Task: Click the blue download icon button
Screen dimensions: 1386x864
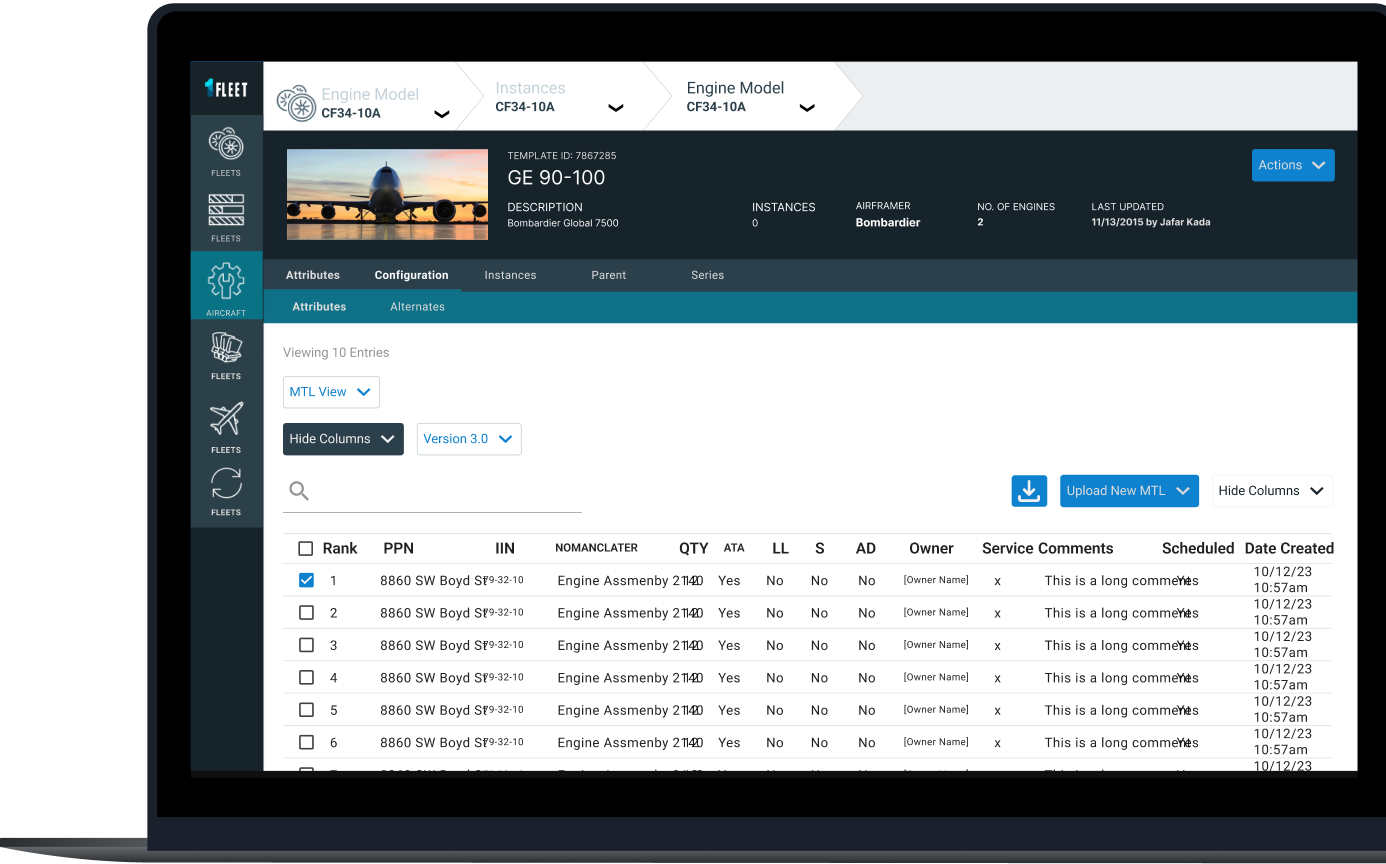Action: tap(1029, 491)
